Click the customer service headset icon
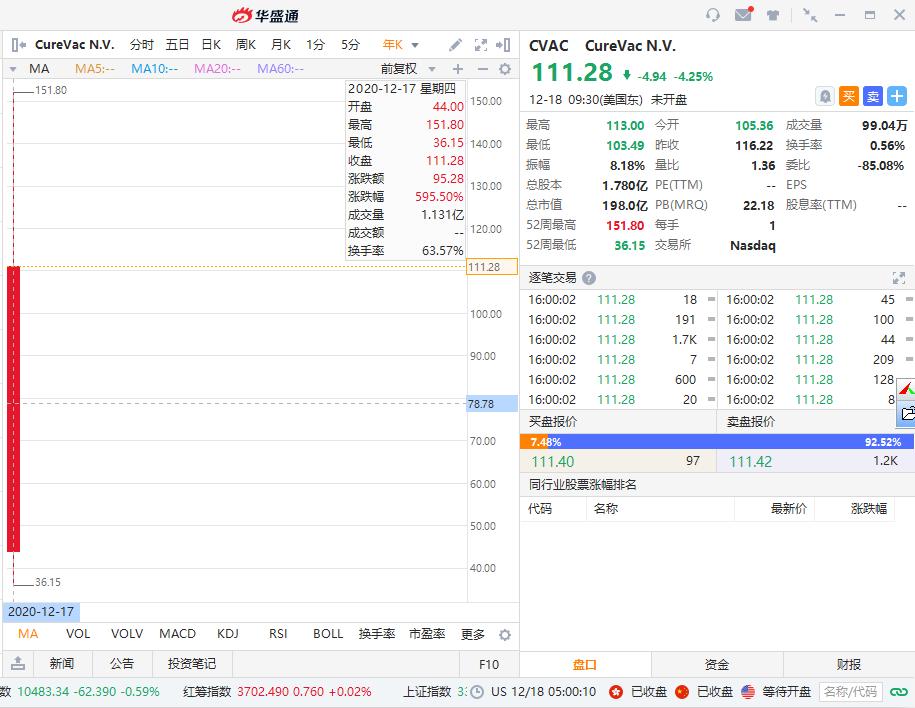The image size is (915, 708). point(713,15)
